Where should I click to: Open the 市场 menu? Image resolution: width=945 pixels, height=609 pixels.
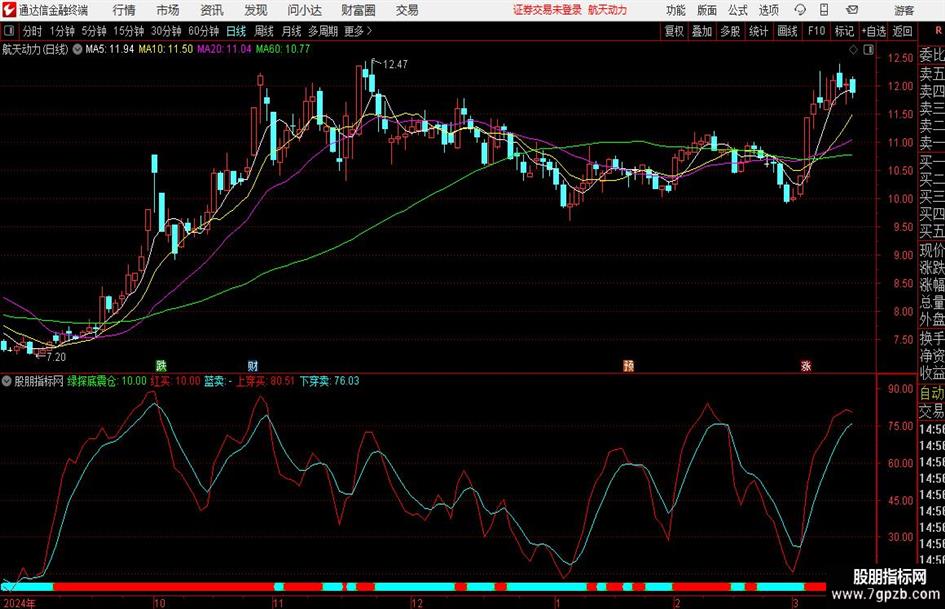(168, 10)
